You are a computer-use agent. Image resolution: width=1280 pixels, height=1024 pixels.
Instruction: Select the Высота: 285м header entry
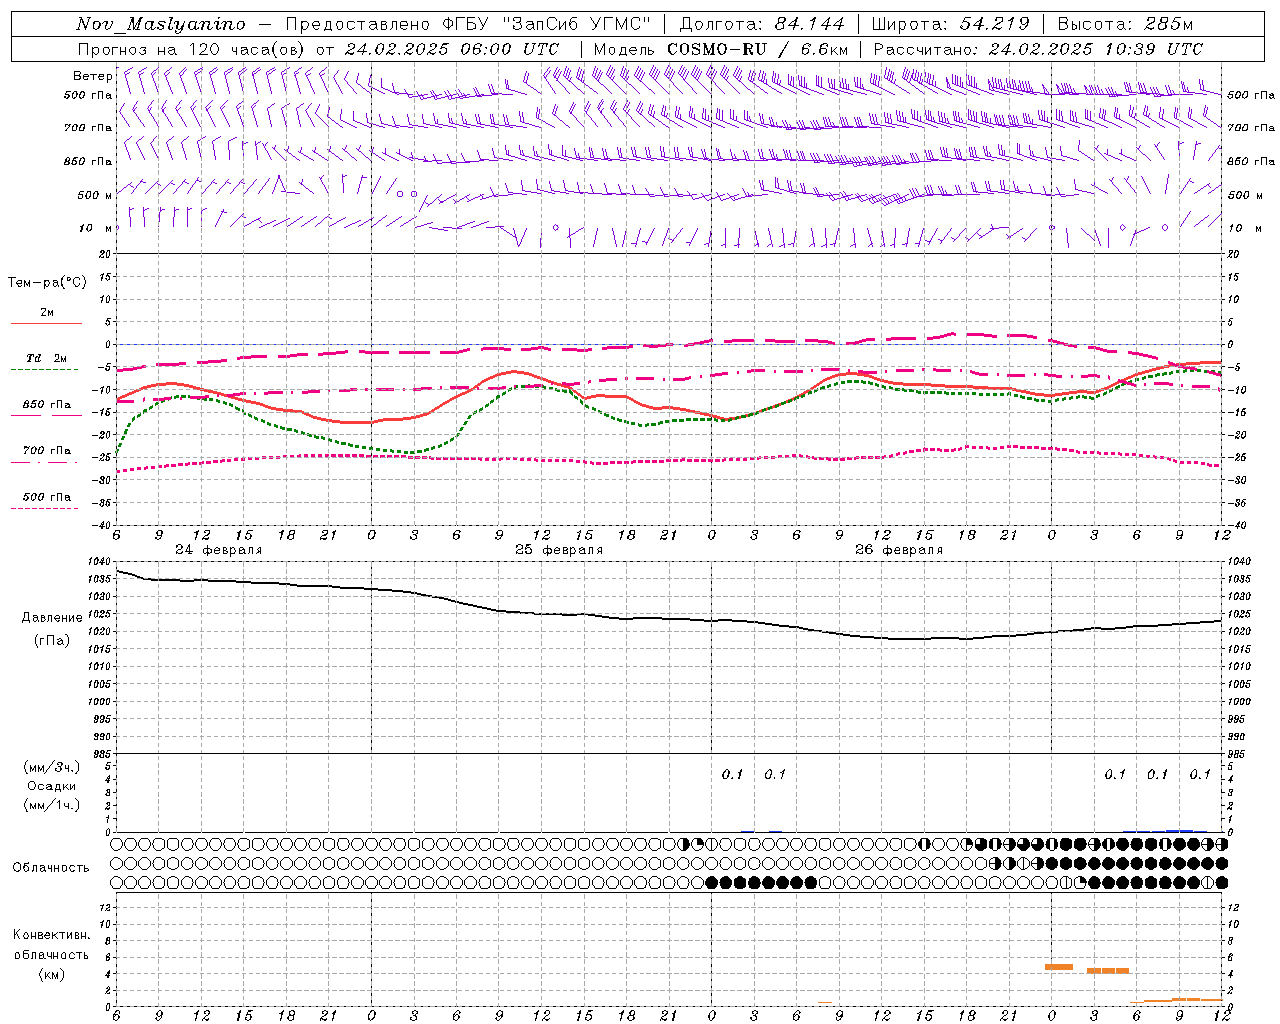tap(1125, 24)
